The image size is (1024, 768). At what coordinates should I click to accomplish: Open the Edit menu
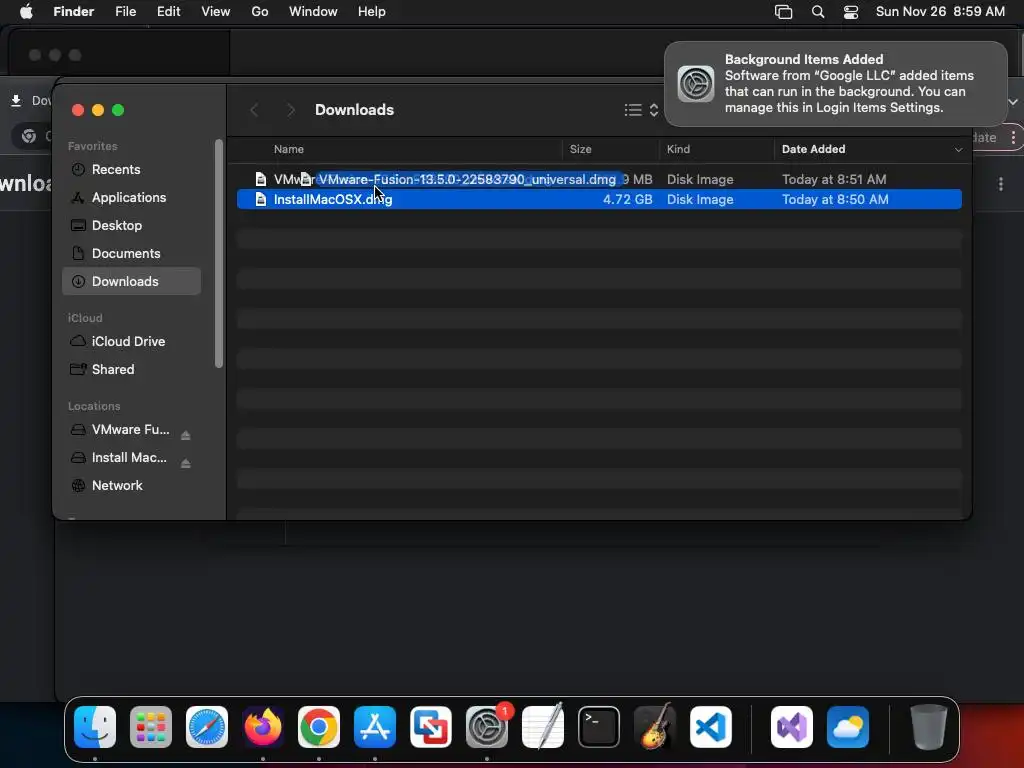click(x=168, y=12)
